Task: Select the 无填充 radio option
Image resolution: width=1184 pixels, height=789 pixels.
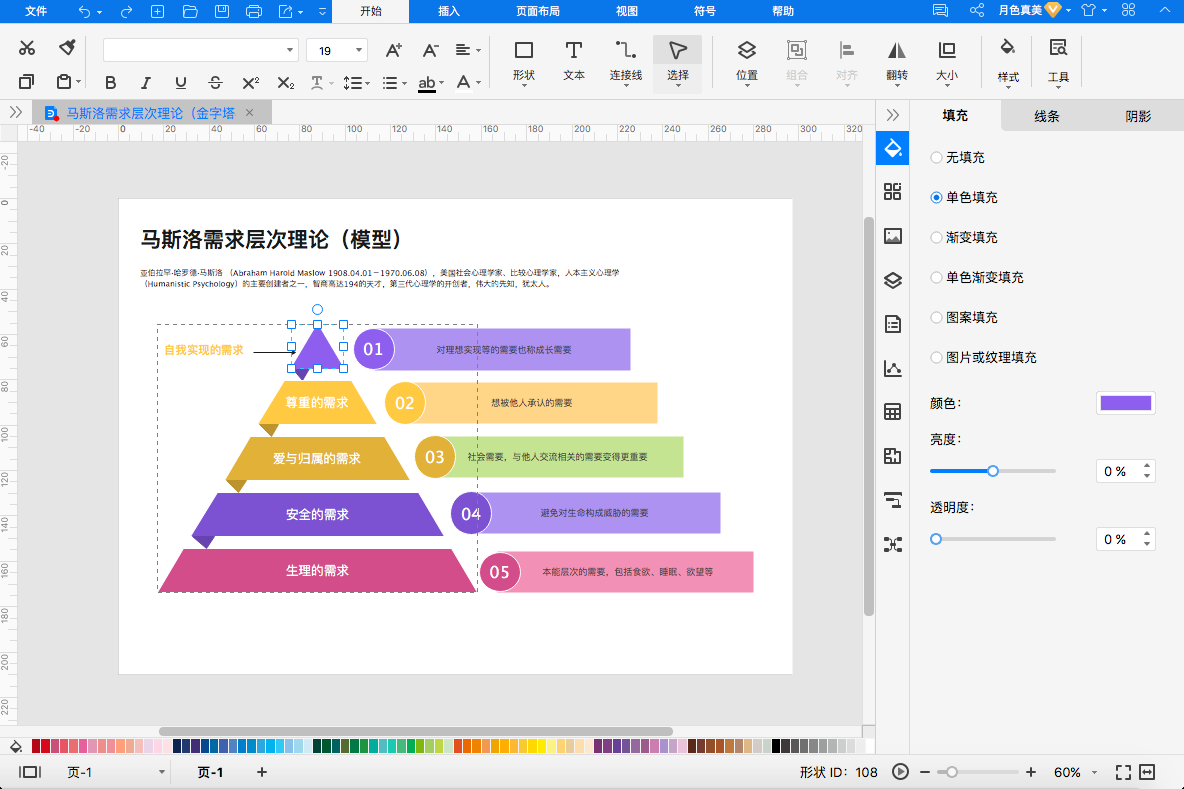Action: click(936, 158)
